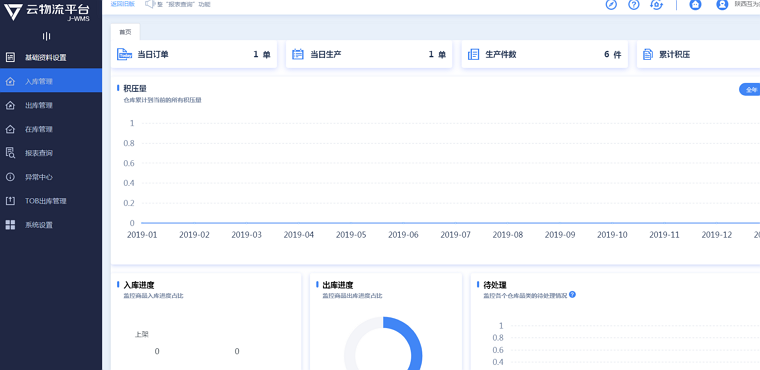760x370 pixels.
Task: Click the 2019-04 axis label
Action: coord(299,235)
